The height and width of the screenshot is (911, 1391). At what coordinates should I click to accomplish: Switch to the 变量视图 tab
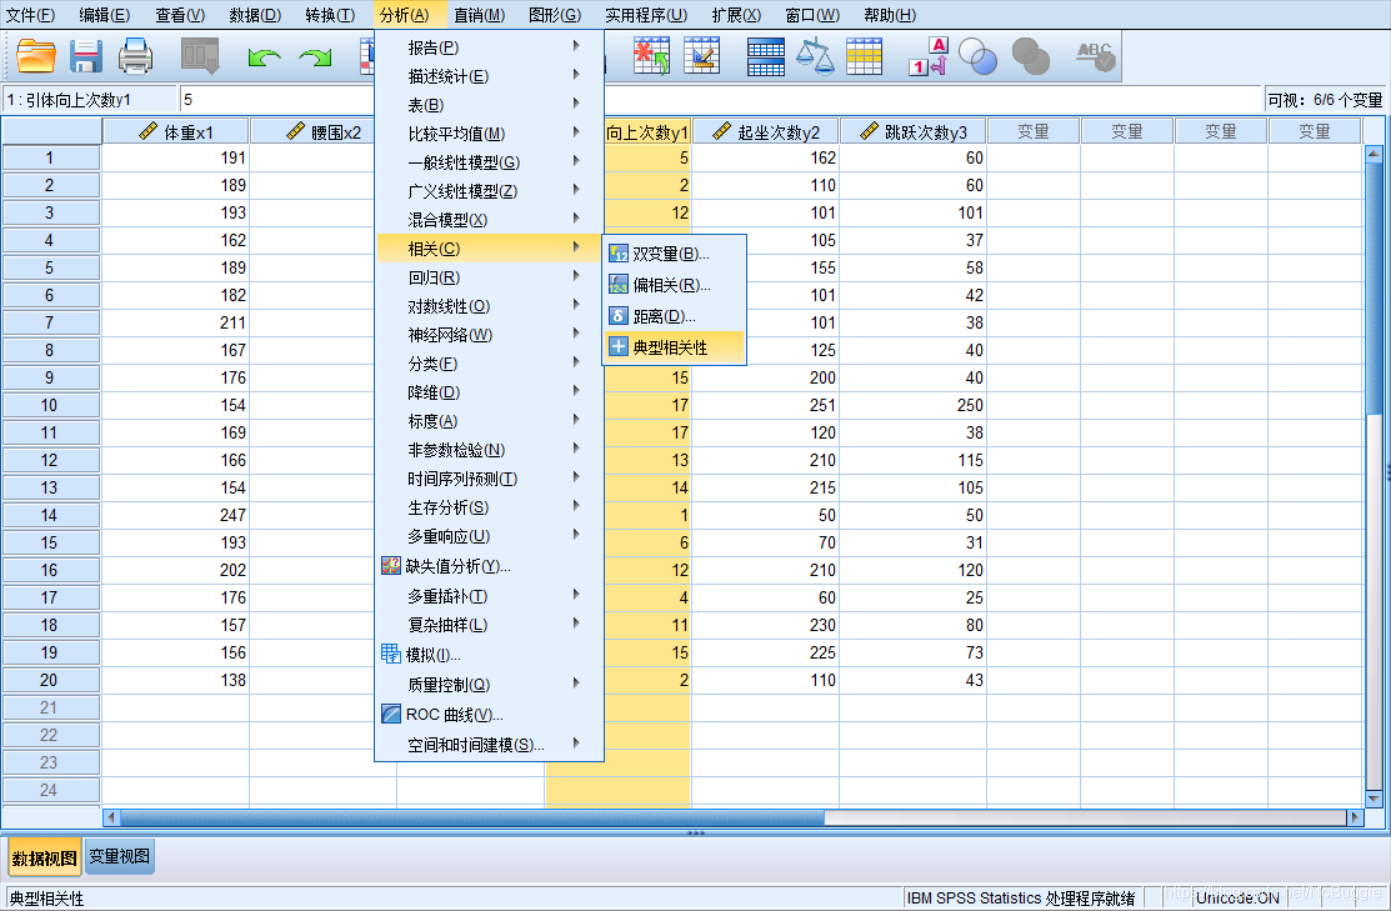(120, 856)
